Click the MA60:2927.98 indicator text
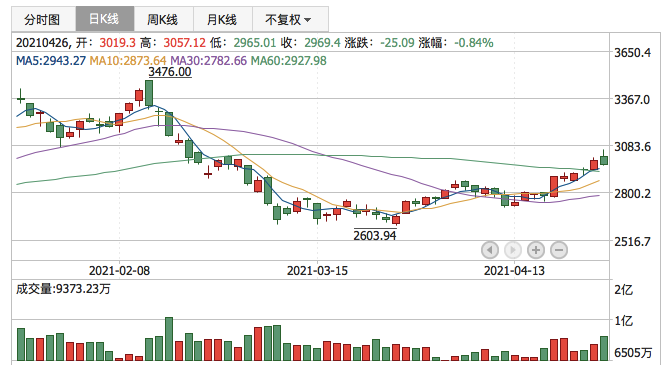 click(x=288, y=61)
